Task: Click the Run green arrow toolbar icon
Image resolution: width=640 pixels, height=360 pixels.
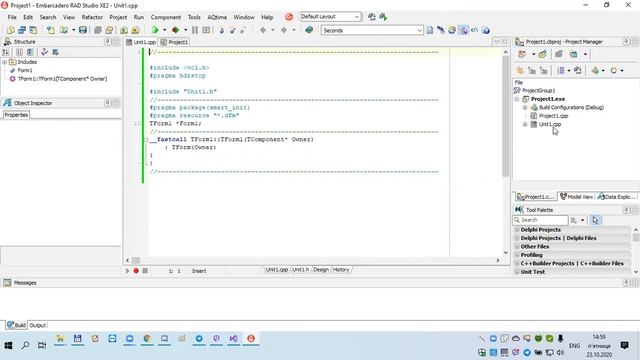Action: 155,30
